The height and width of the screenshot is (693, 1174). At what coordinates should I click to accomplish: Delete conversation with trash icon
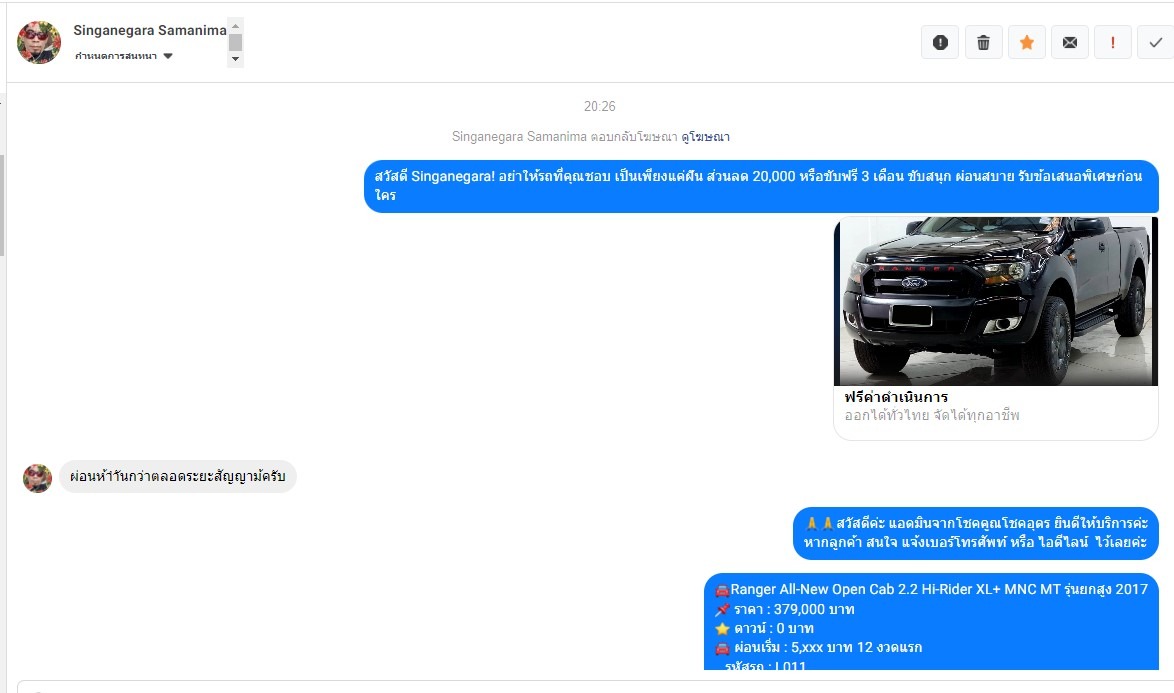(x=983, y=42)
